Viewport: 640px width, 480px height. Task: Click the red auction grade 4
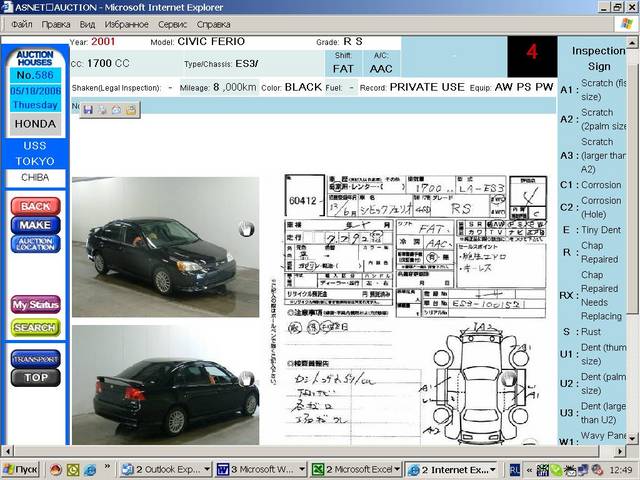(x=532, y=51)
